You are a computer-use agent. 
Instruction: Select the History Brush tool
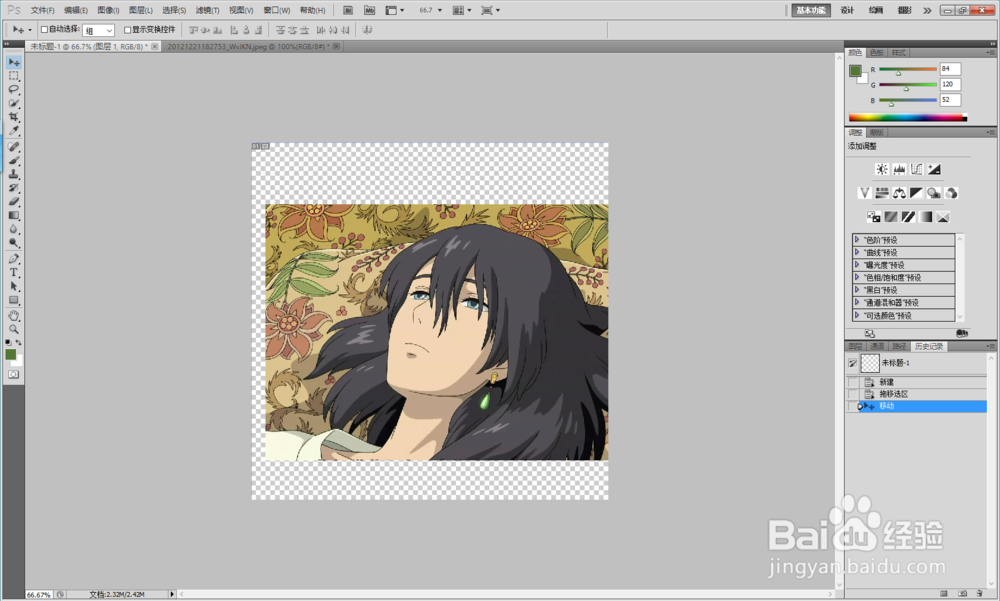pos(13,188)
